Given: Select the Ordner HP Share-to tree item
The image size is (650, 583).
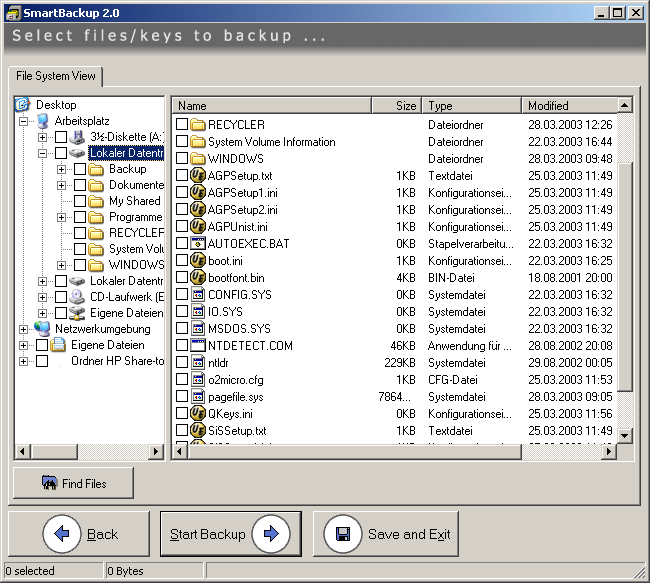Looking at the screenshot, I should point(117,361).
